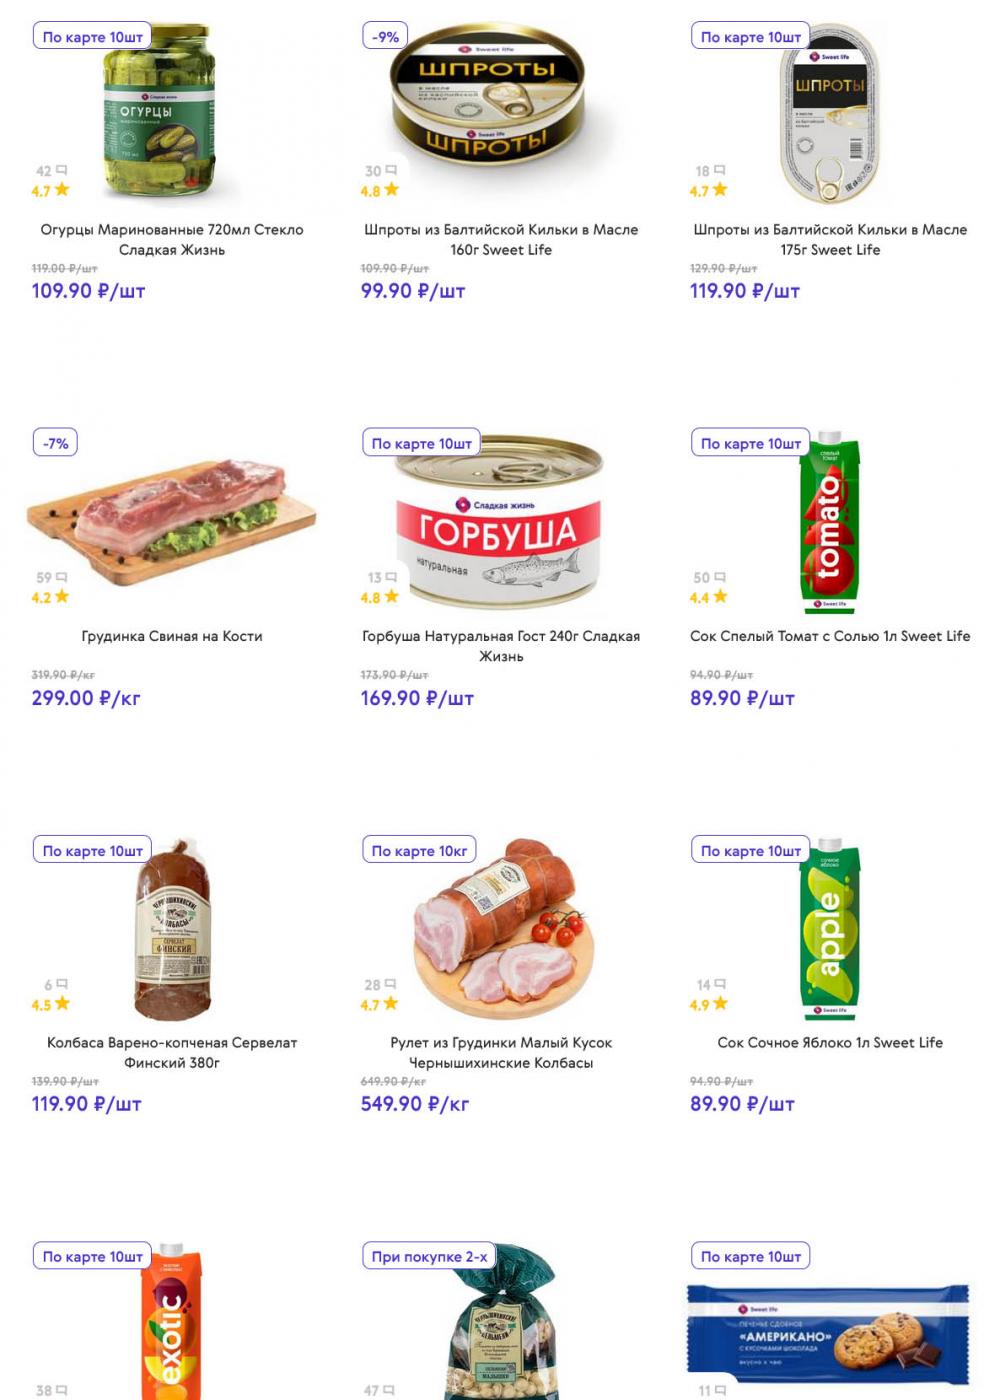Click the Грудинка Свиная на Кости title
This screenshot has height=1400, width=1000.
(x=171, y=636)
